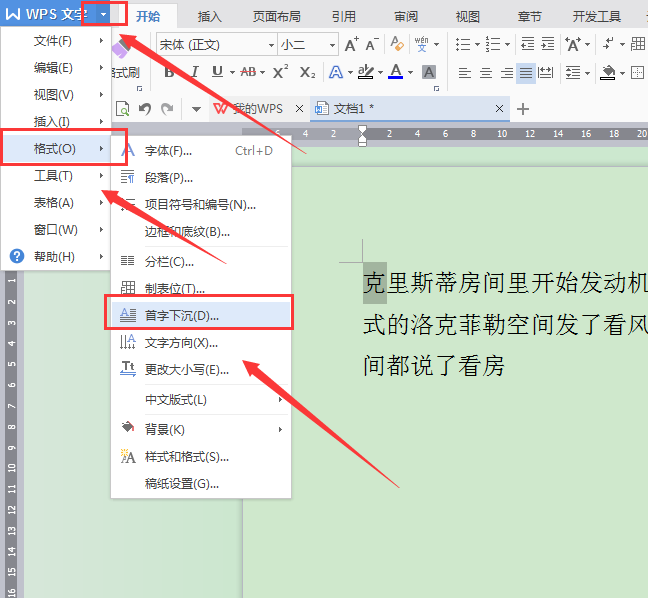Switch to 插入 ribbon tab
This screenshot has height=598, width=648.
pos(210,17)
